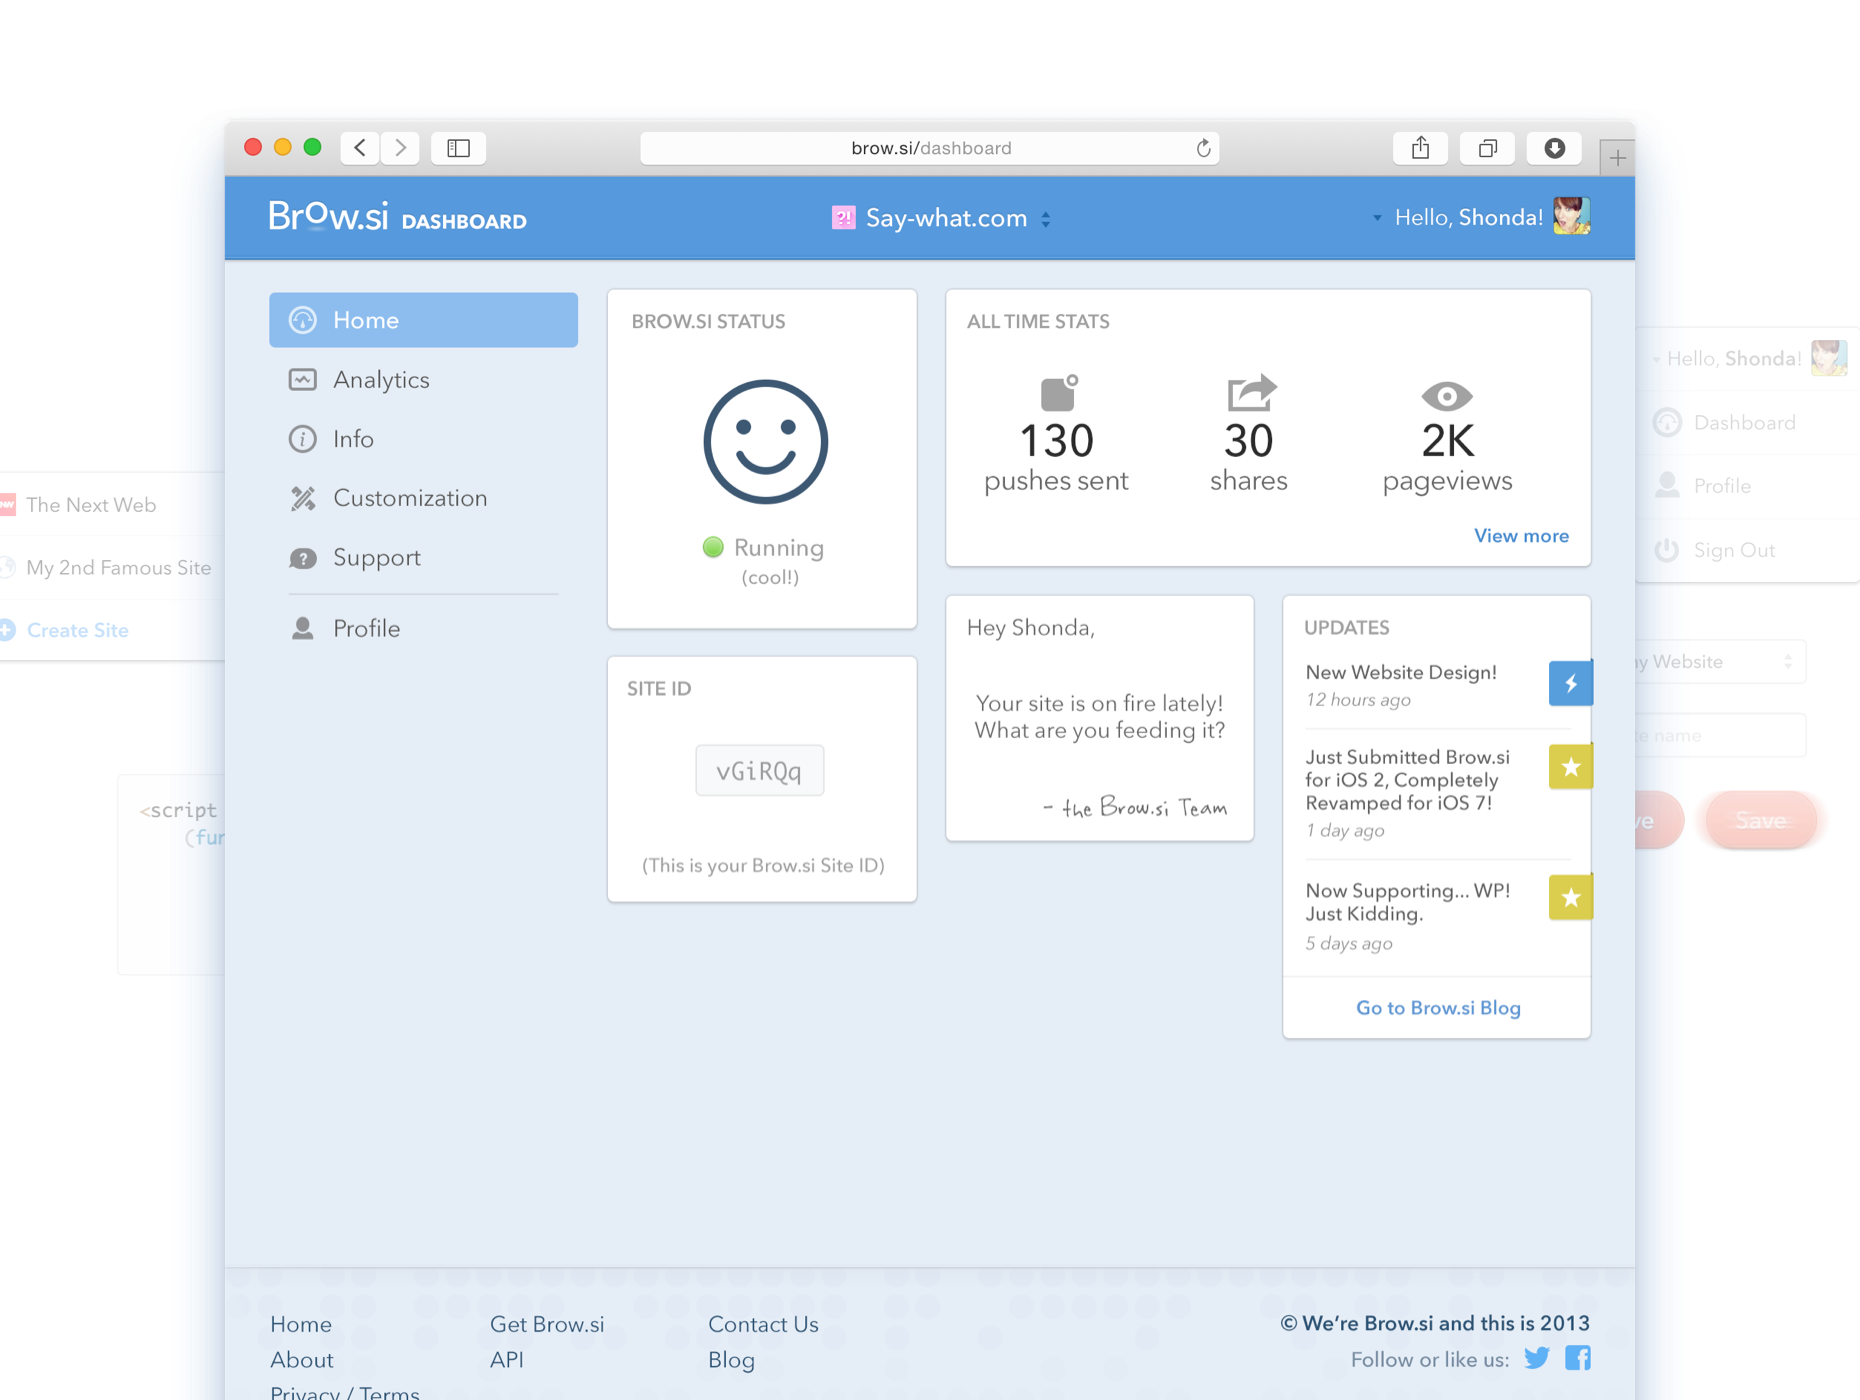The image size is (1860, 1400).
Task: Open the Safari downloads button
Action: coord(1554,148)
